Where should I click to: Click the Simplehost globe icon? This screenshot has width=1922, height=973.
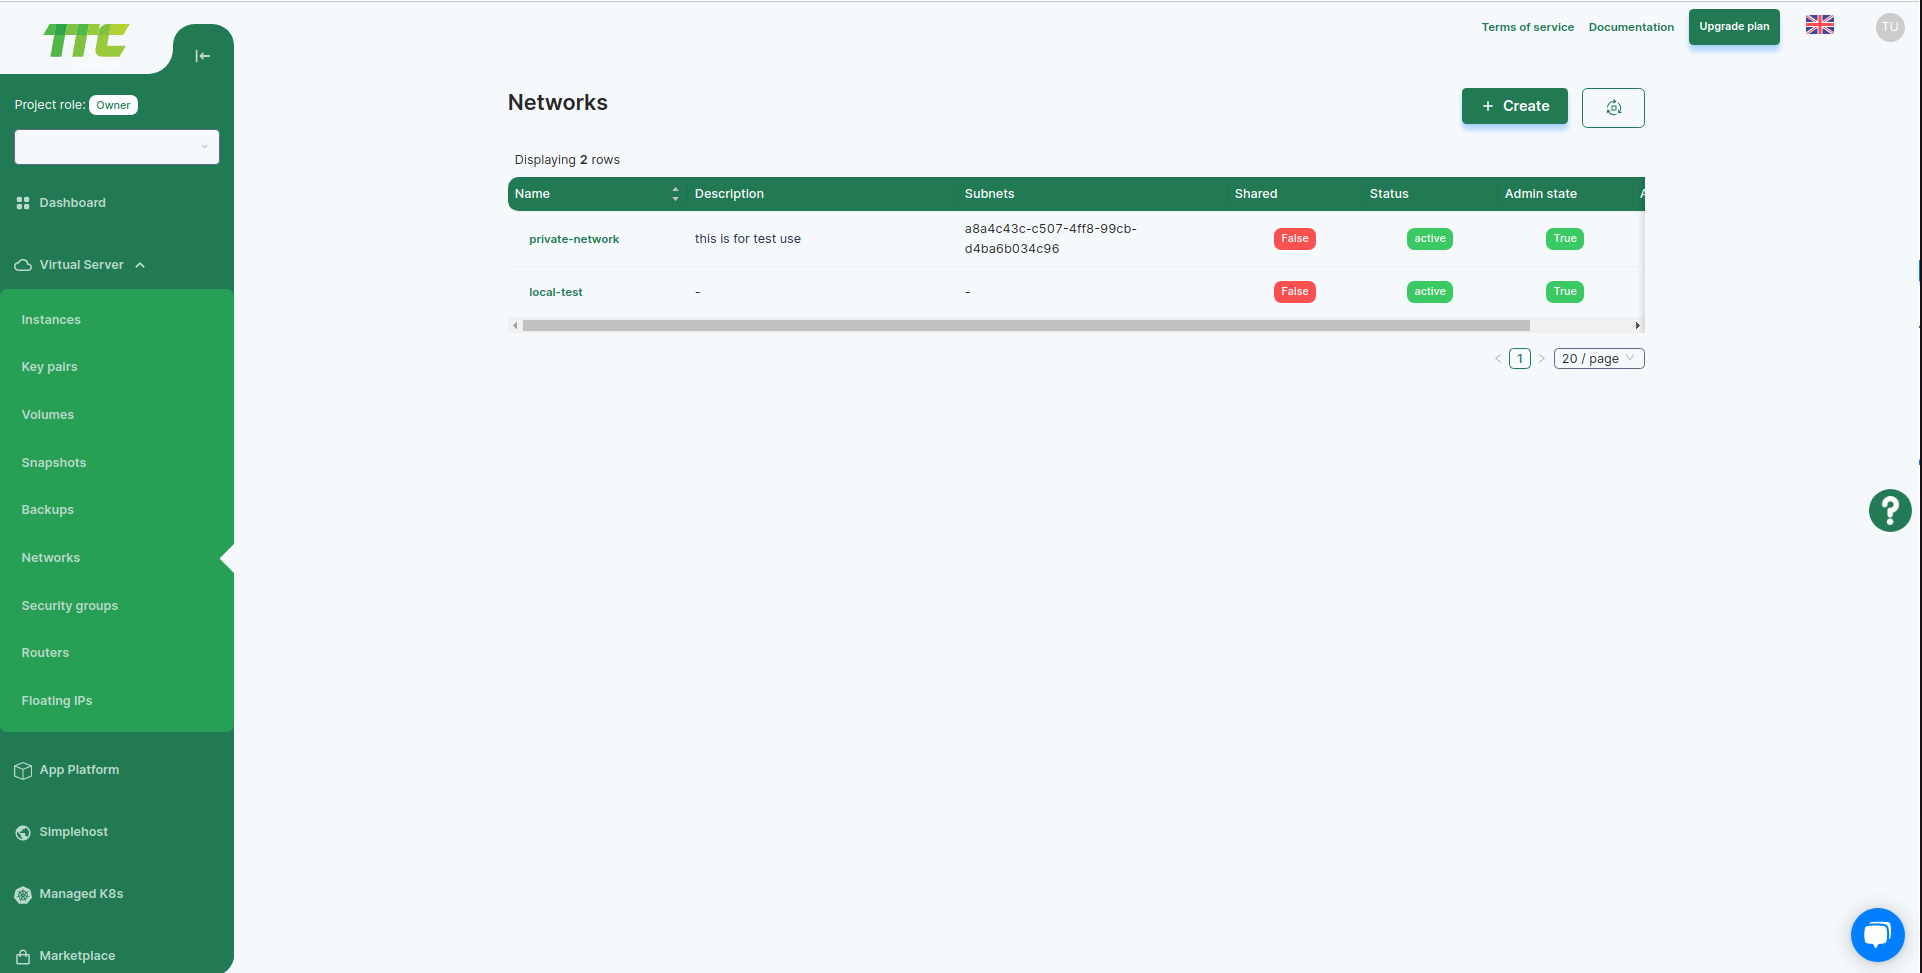click(x=23, y=833)
